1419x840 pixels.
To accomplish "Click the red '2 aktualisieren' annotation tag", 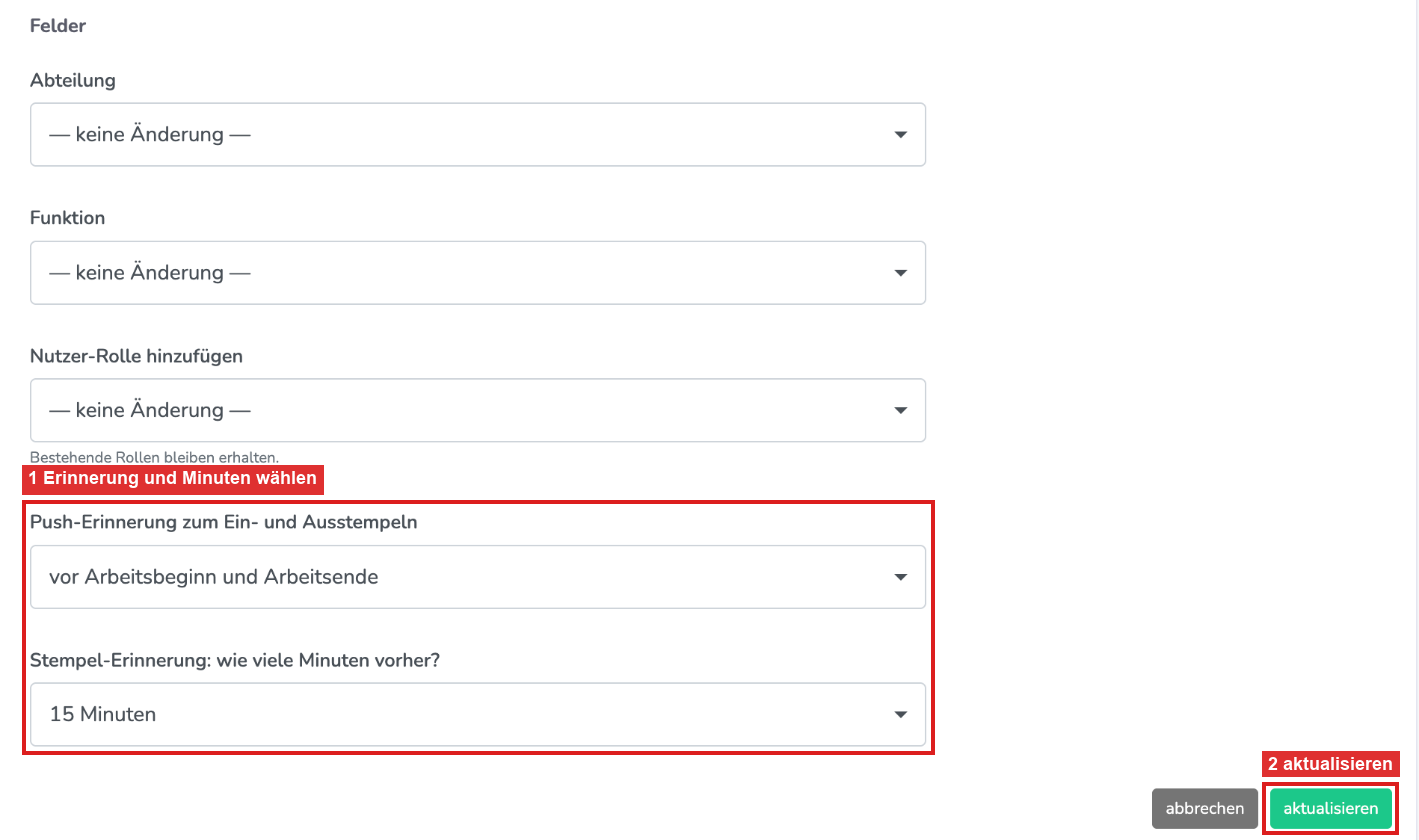I will (x=1330, y=764).
